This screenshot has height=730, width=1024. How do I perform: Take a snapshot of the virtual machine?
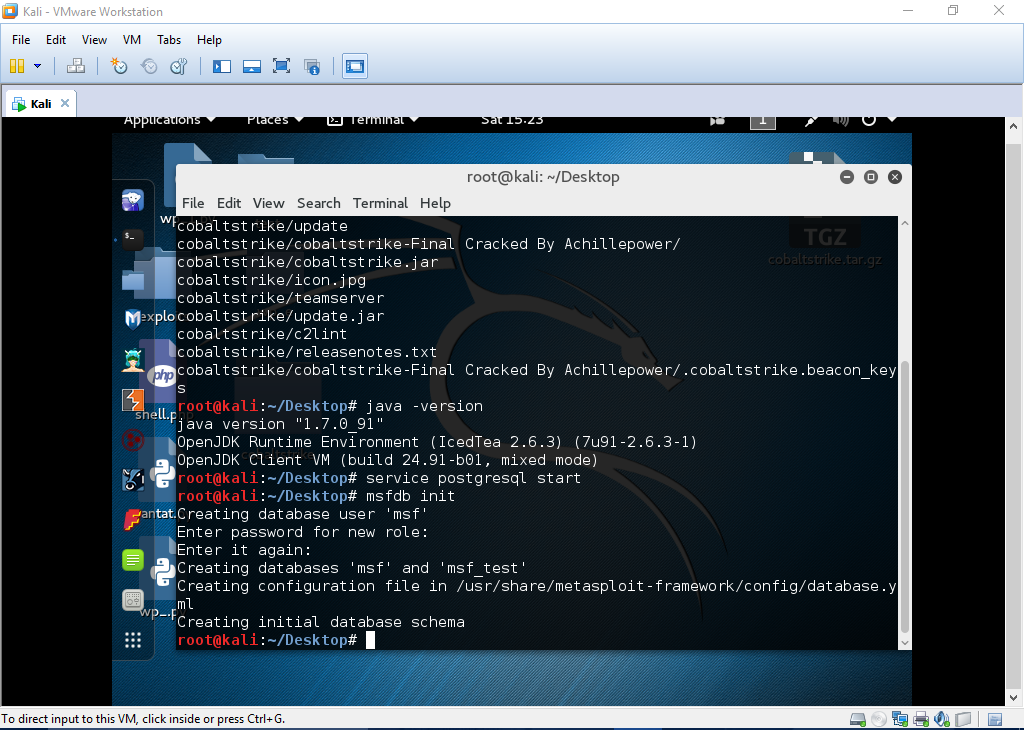119,66
